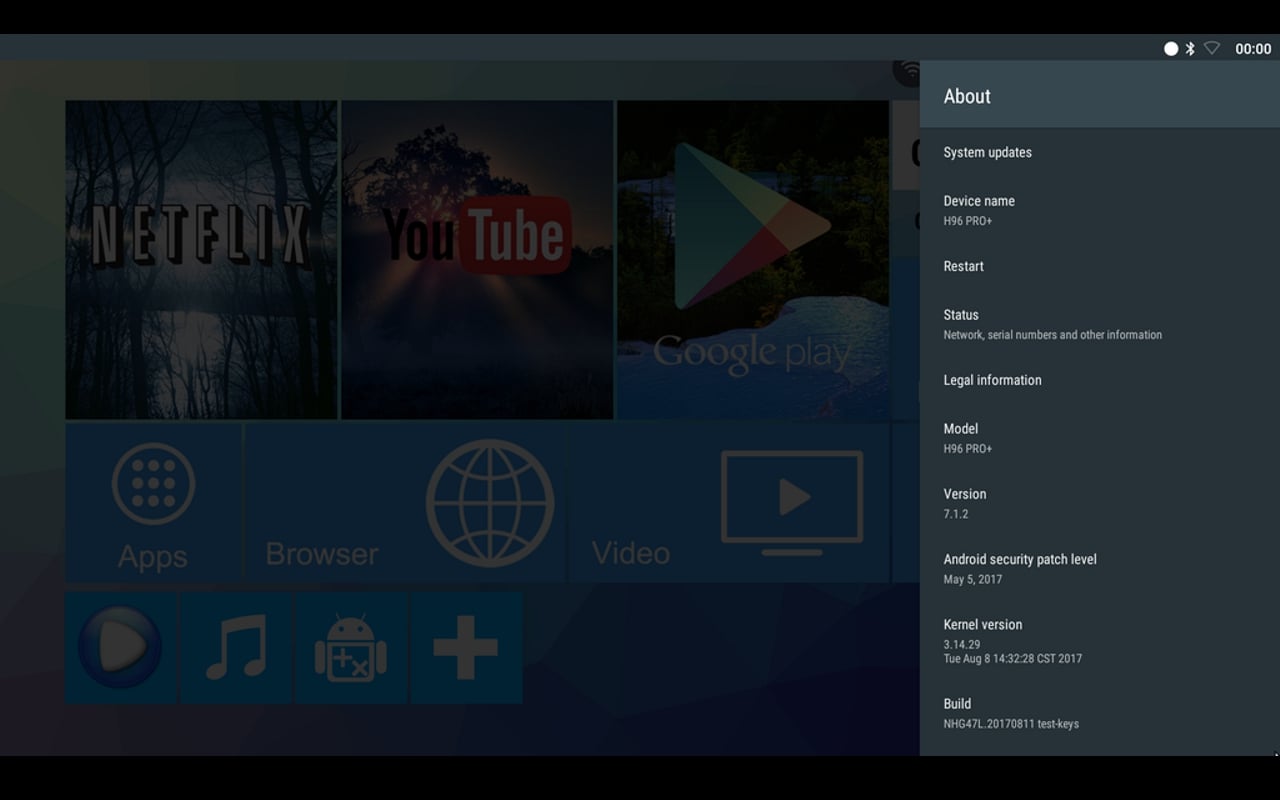Open Legal information
Image resolution: width=1280 pixels, height=800 pixels.
pos(992,380)
